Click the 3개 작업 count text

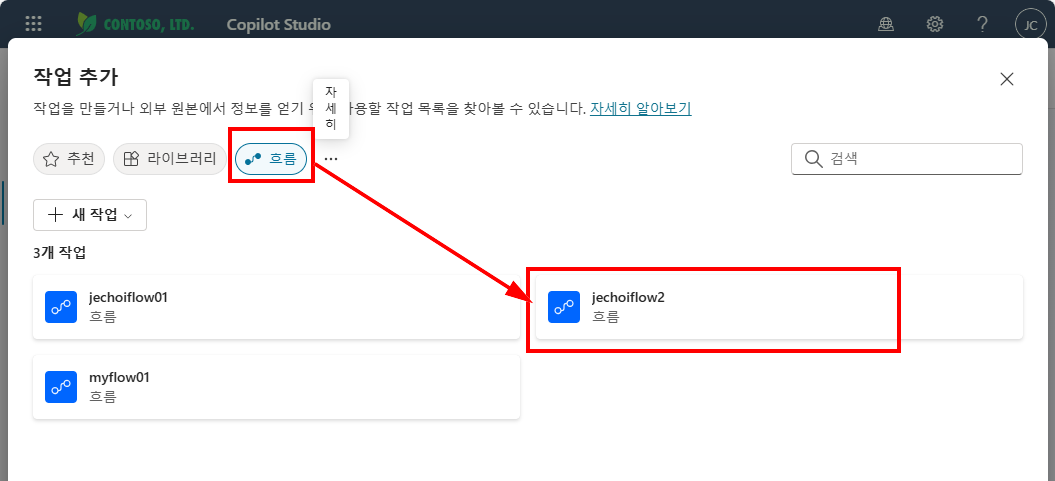point(60,254)
